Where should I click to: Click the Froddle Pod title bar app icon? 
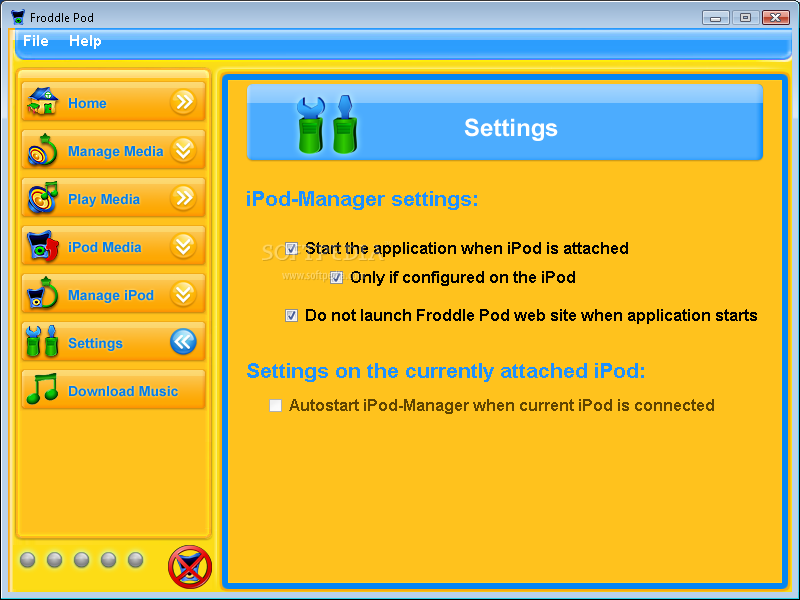(18, 17)
